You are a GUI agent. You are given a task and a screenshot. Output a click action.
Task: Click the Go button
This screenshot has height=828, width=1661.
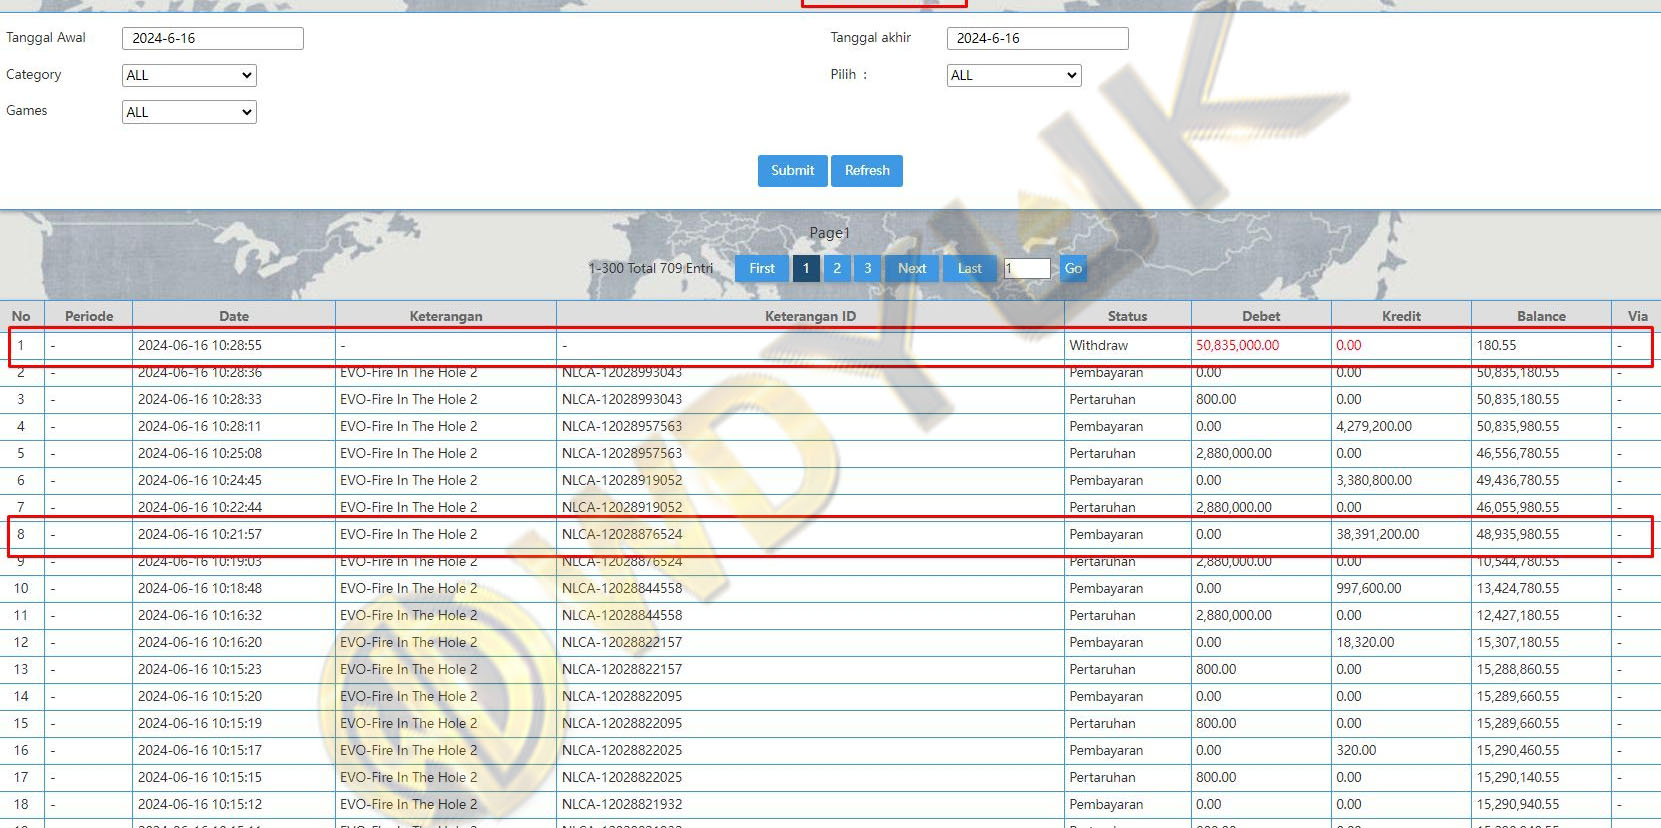click(x=1073, y=268)
